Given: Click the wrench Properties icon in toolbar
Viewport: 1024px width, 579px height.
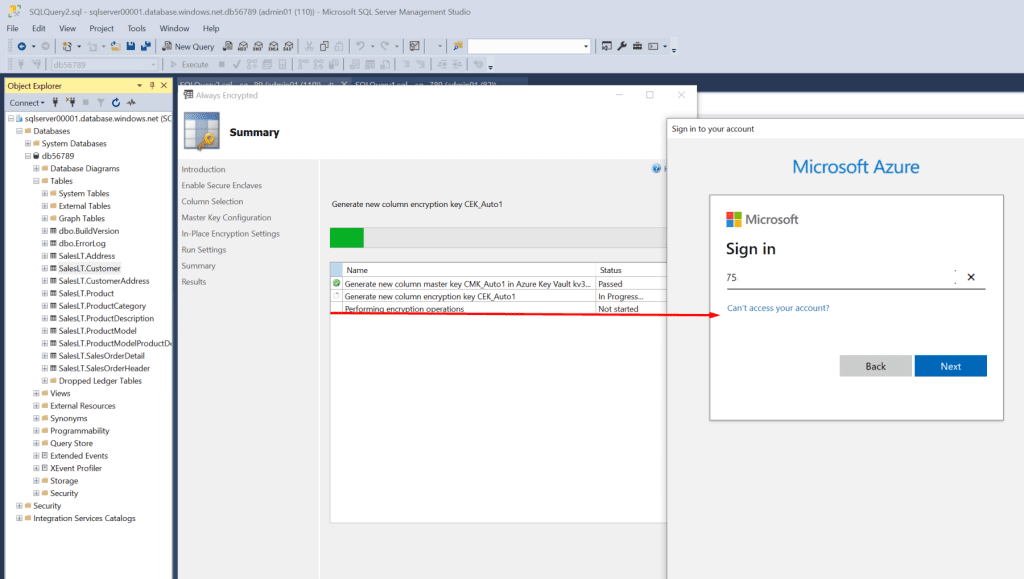Looking at the screenshot, I should click(621, 46).
